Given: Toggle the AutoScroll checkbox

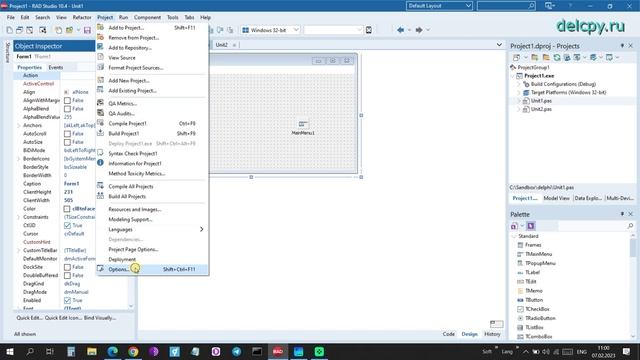Looking at the screenshot, I should 67,134.
